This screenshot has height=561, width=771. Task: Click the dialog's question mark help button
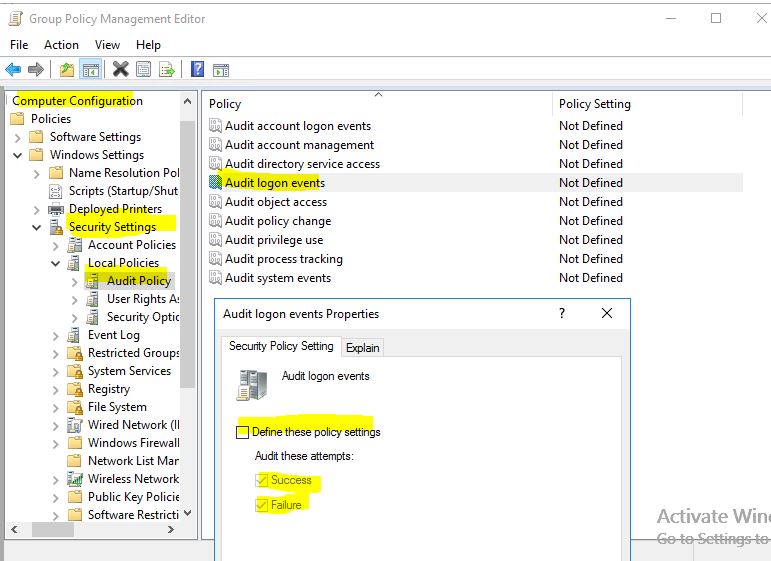pos(562,313)
